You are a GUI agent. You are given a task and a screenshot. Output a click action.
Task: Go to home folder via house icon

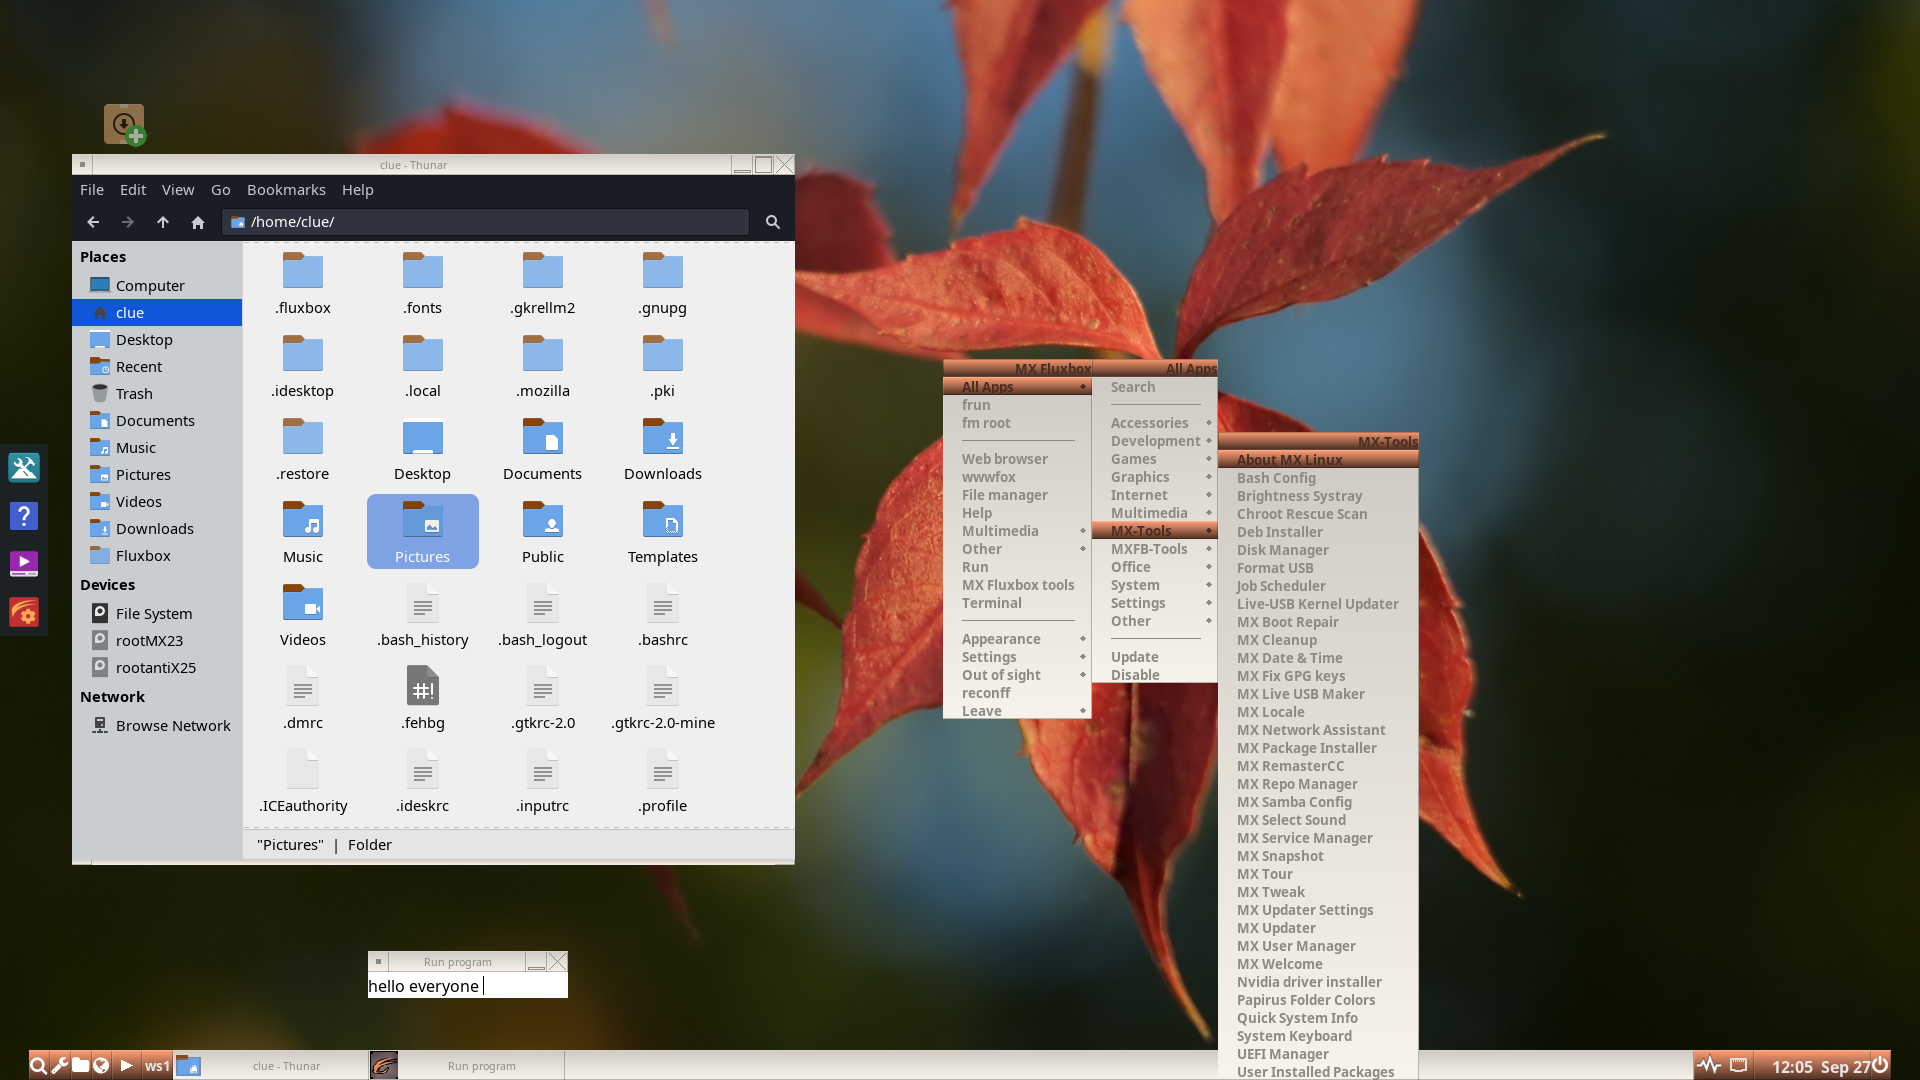point(198,222)
